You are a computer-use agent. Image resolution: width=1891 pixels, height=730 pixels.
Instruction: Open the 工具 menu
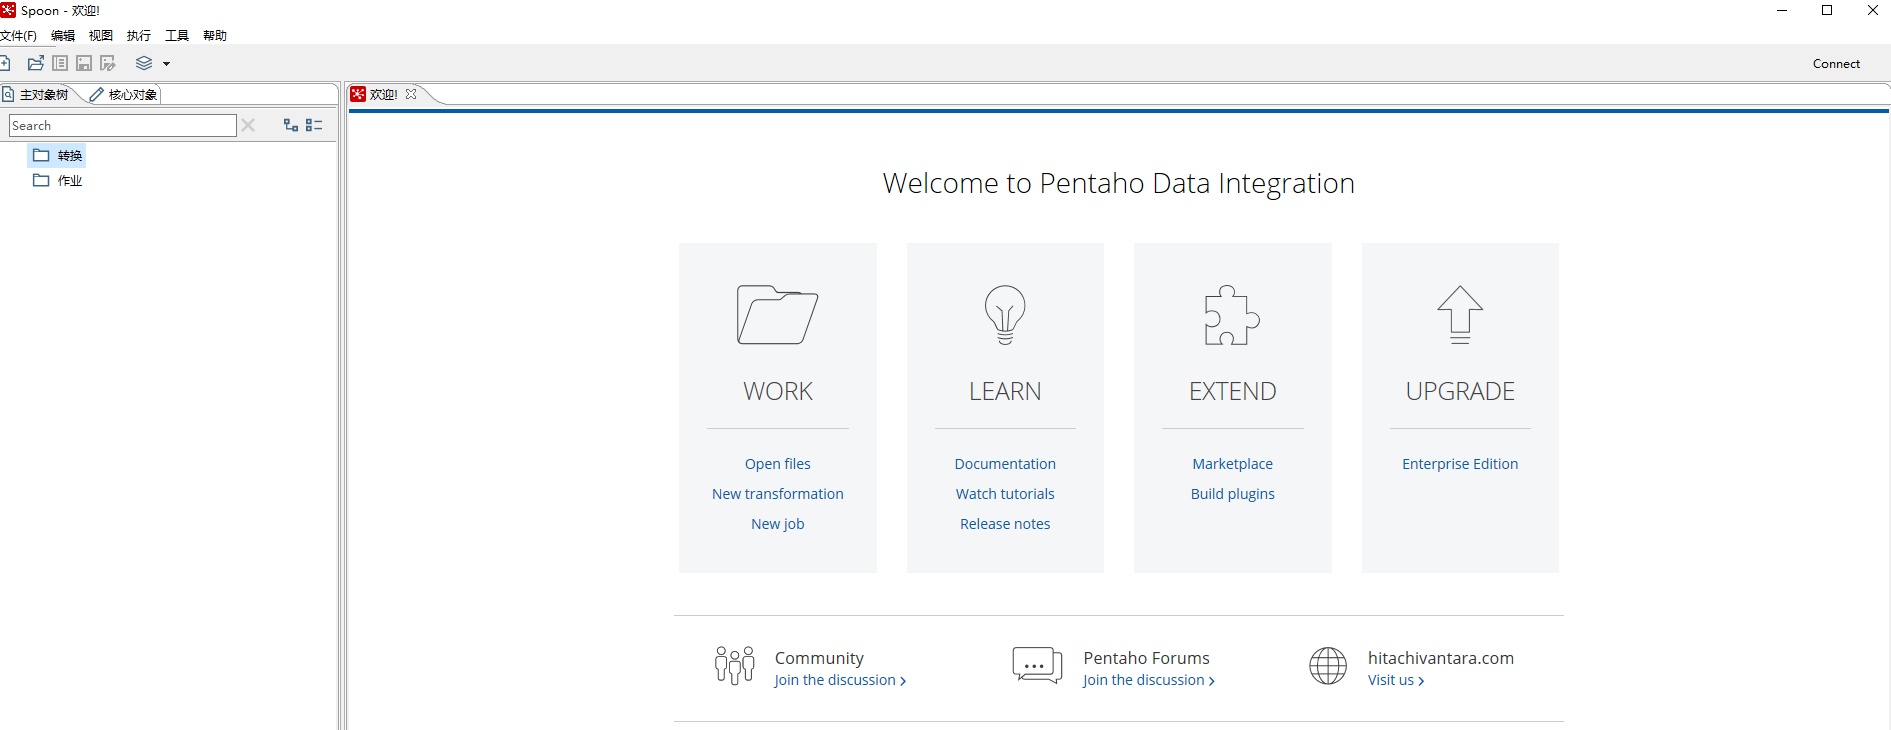(177, 35)
